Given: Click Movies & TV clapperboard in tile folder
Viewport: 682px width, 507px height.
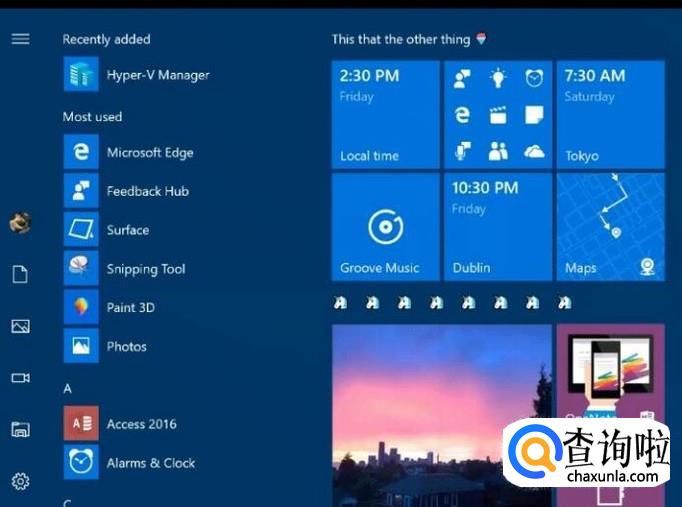Looking at the screenshot, I should click(498, 115).
